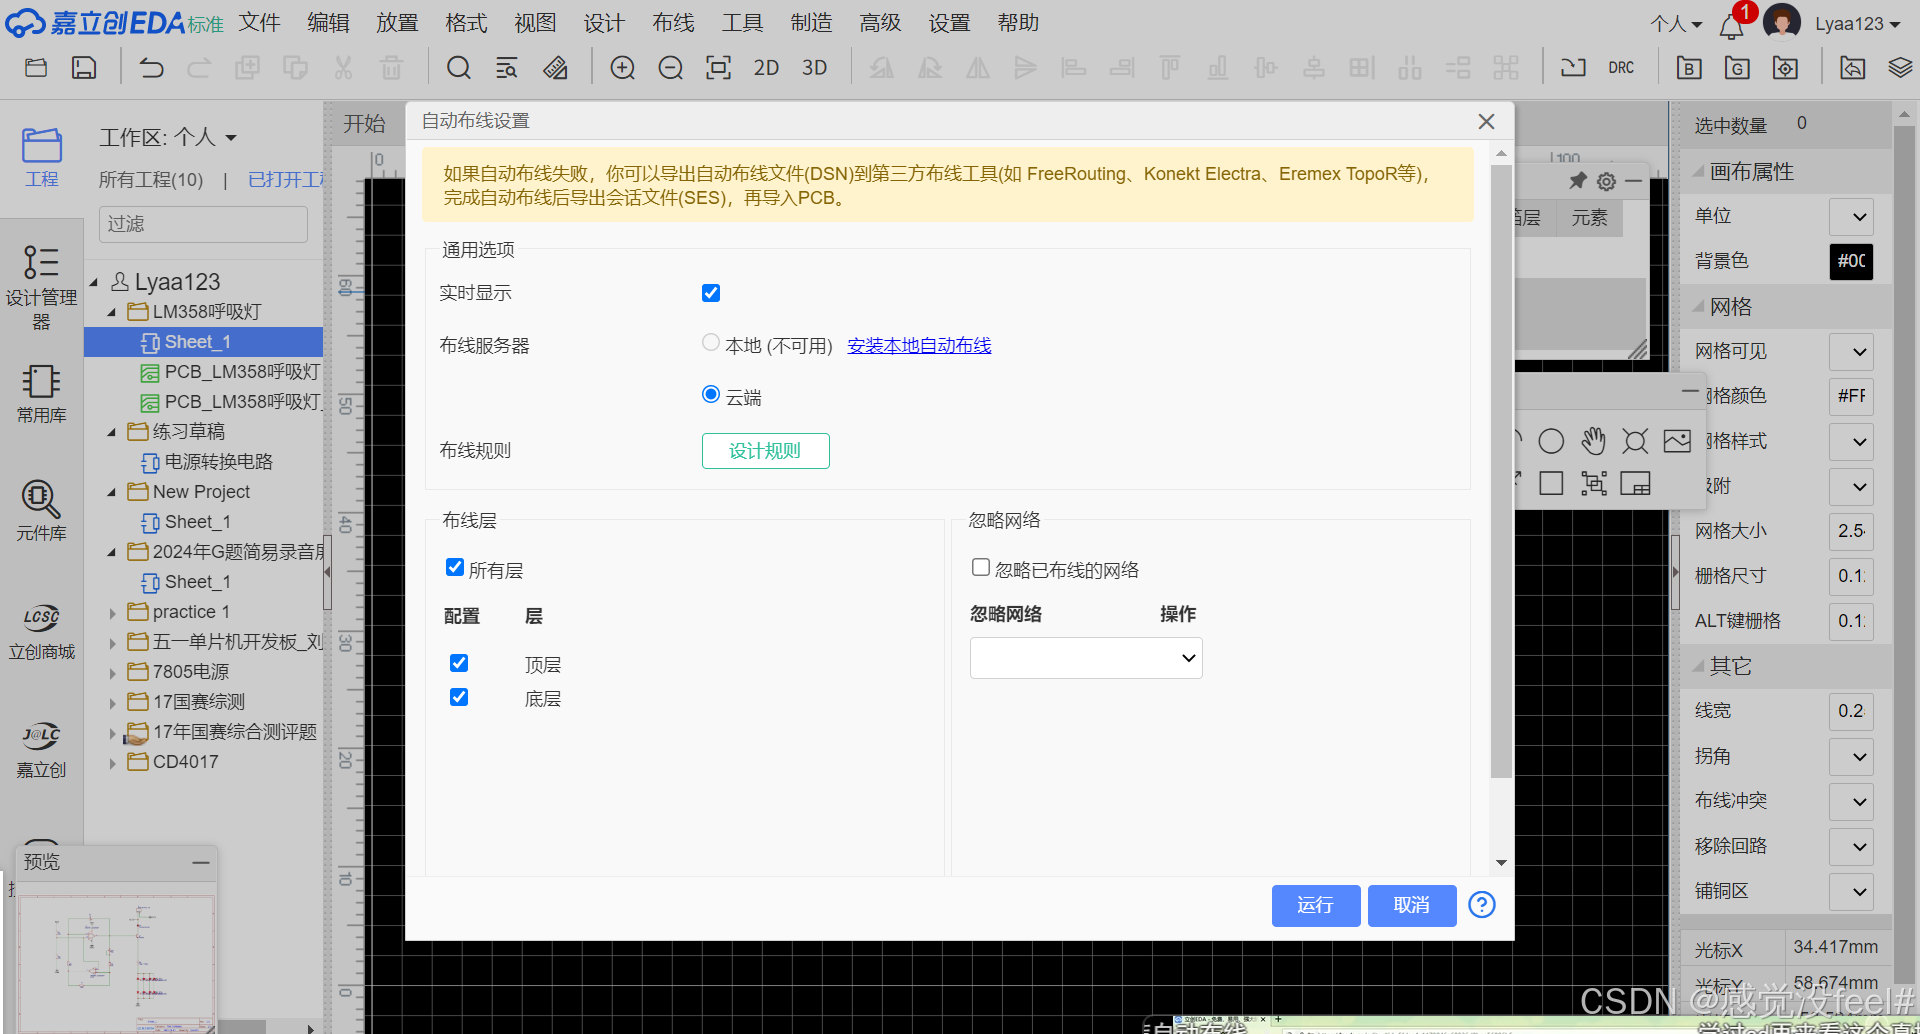Click the 已打开工程 link

(287, 180)
